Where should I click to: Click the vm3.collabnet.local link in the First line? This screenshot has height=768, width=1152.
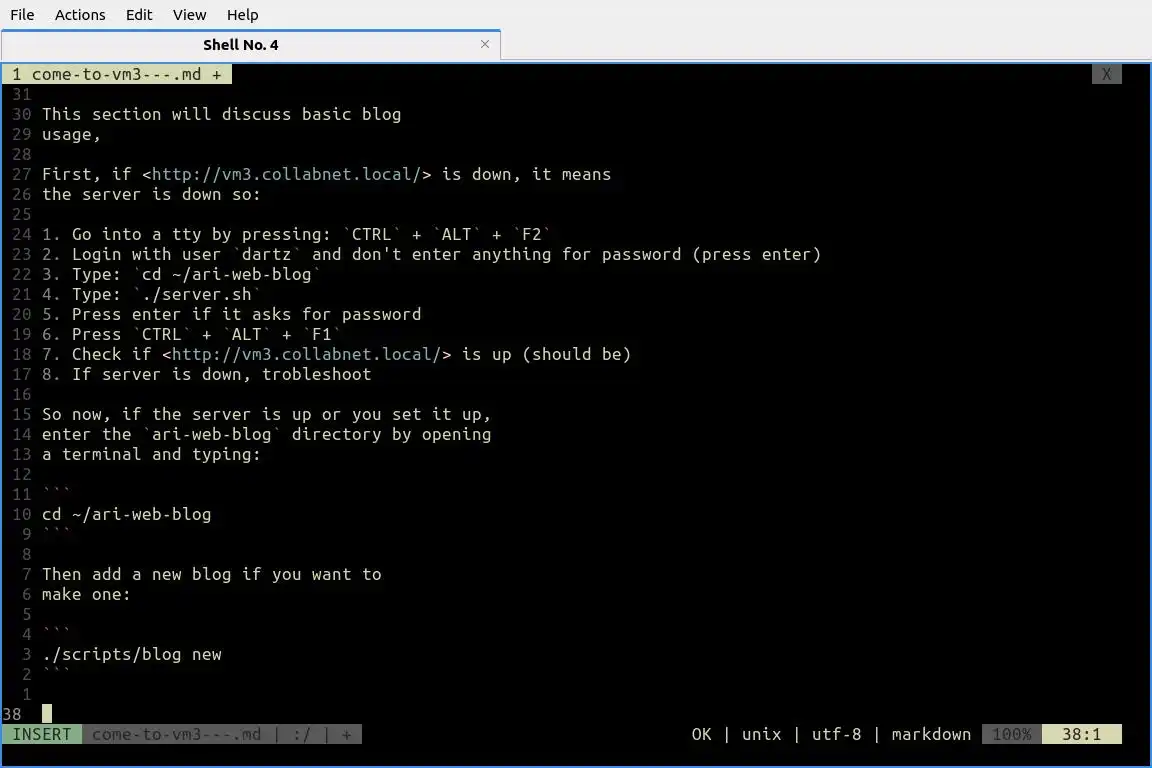click(x=287, y=174)
